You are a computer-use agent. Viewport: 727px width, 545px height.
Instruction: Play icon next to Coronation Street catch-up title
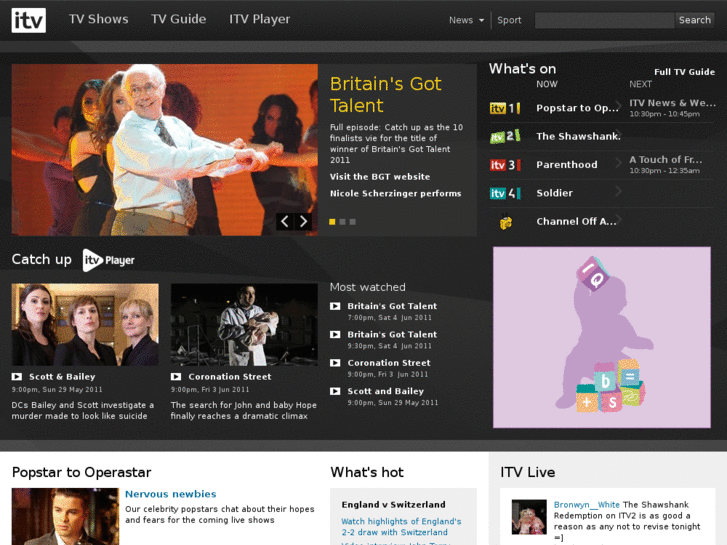pyautogui.click(x=176, y=377)
